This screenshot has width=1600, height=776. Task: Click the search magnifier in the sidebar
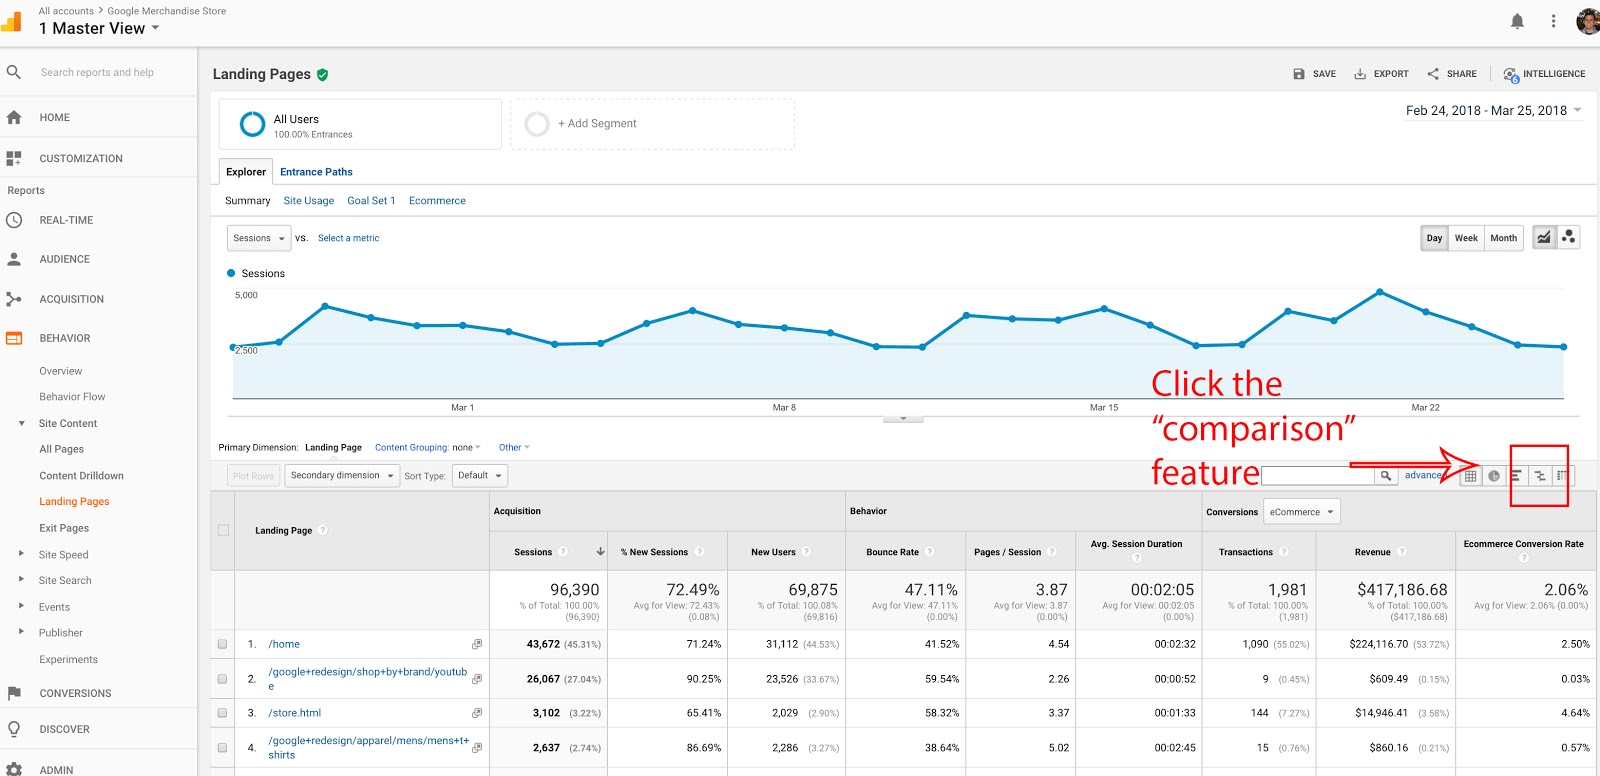(14, 72)
